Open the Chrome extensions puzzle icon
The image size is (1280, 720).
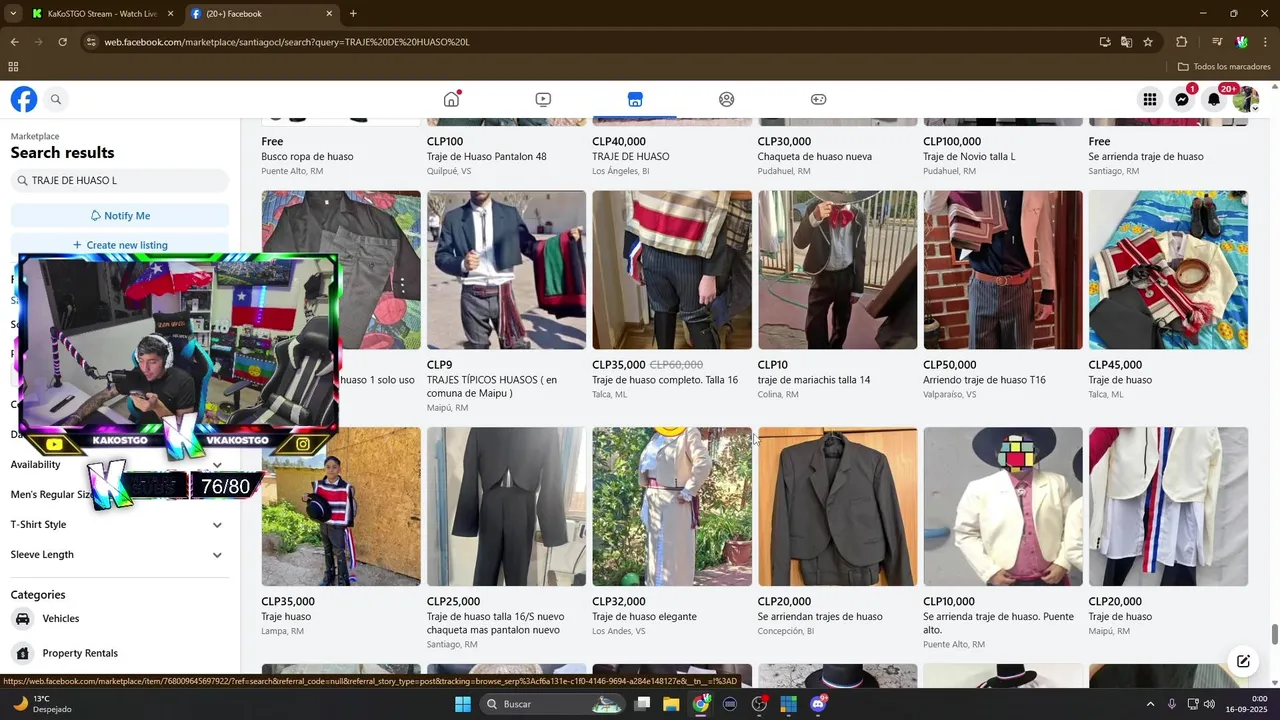pos(1181,42)
